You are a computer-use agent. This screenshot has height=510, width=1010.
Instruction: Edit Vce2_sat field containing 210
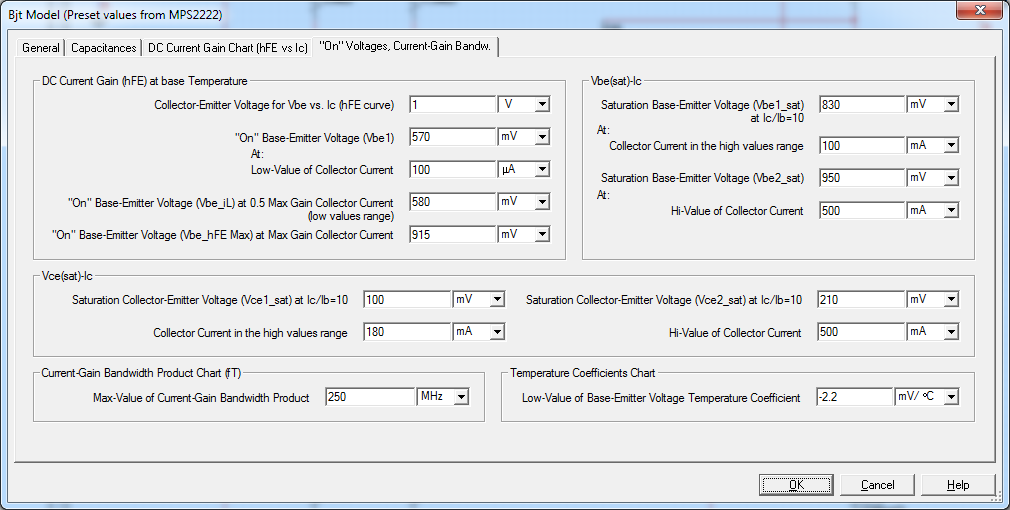tap(862, 299)
